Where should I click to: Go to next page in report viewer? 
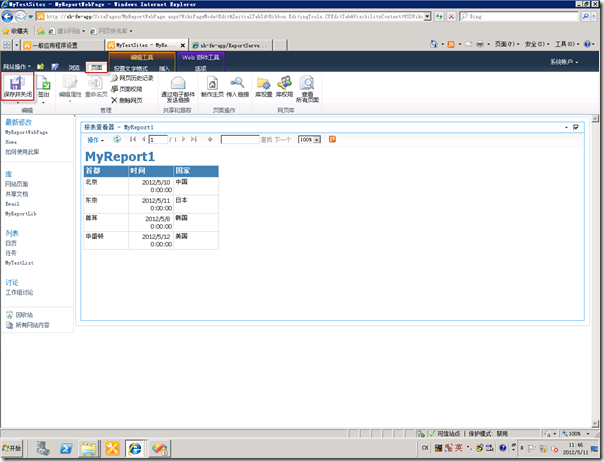(x=185, y=139)
